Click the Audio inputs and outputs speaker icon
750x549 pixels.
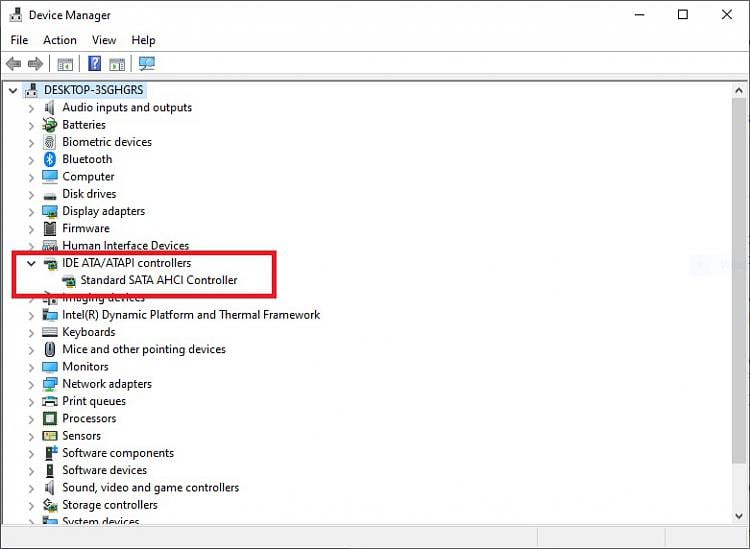(x=49, y=108)
